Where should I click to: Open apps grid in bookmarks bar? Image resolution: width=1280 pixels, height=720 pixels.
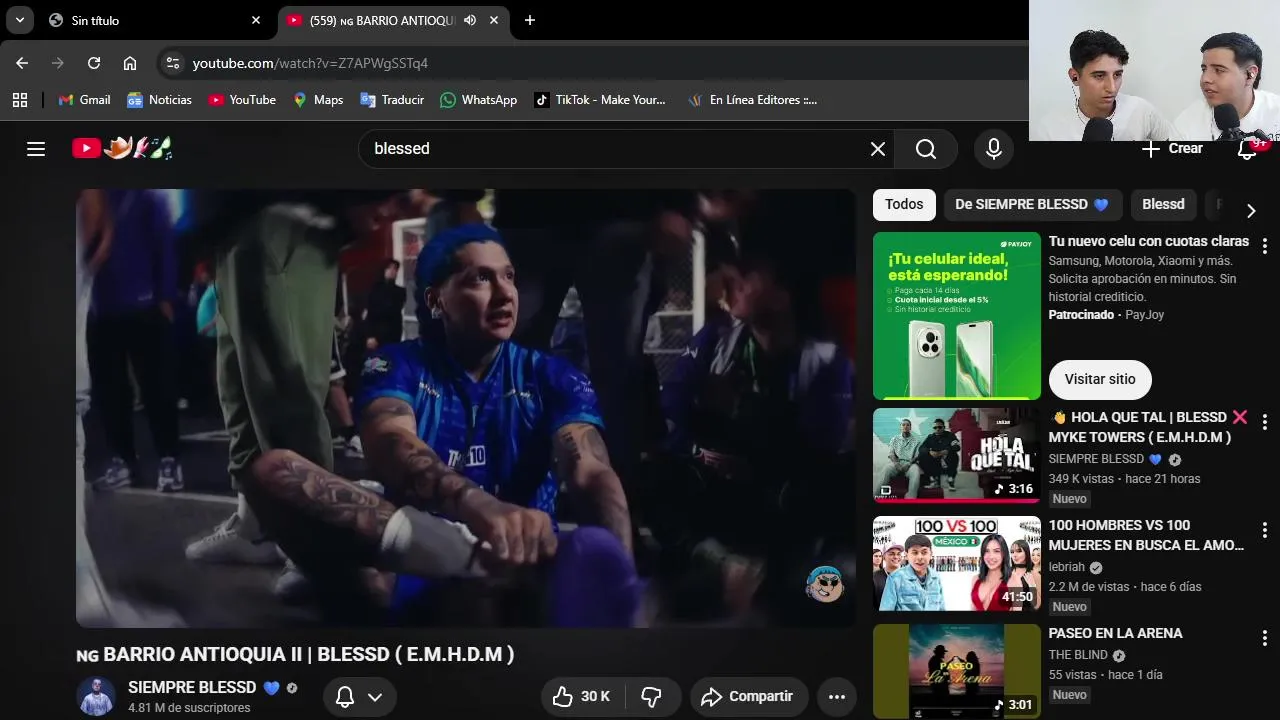(x=20, y=100)
